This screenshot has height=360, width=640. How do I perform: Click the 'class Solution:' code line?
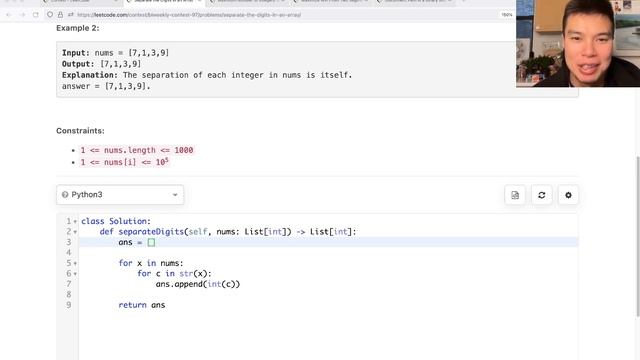click(116, 221)
